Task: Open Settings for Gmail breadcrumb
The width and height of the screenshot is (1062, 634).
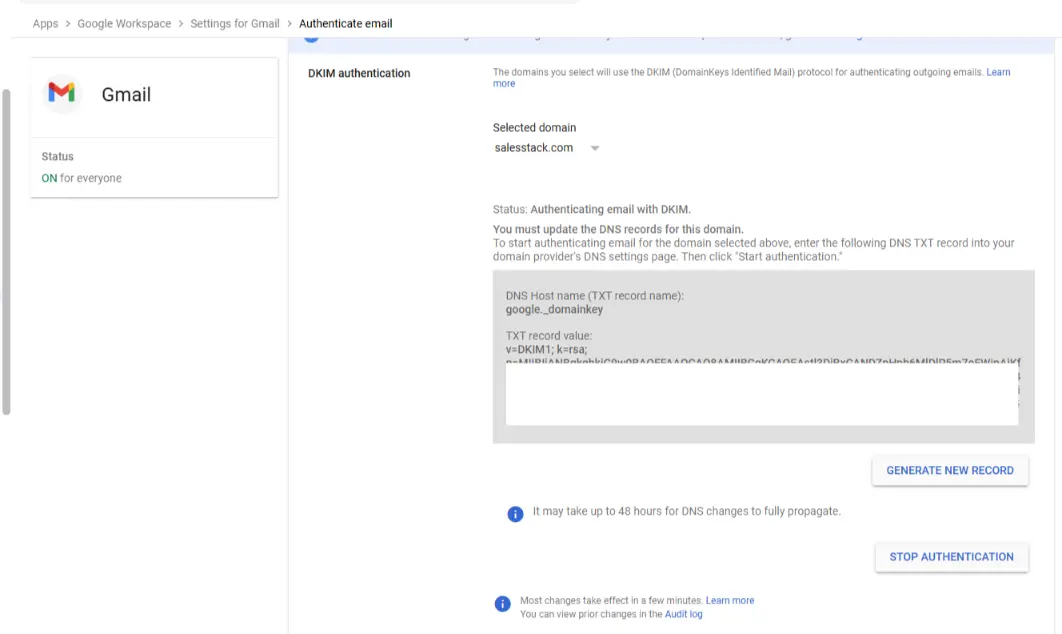Action: tap(235, 24)
